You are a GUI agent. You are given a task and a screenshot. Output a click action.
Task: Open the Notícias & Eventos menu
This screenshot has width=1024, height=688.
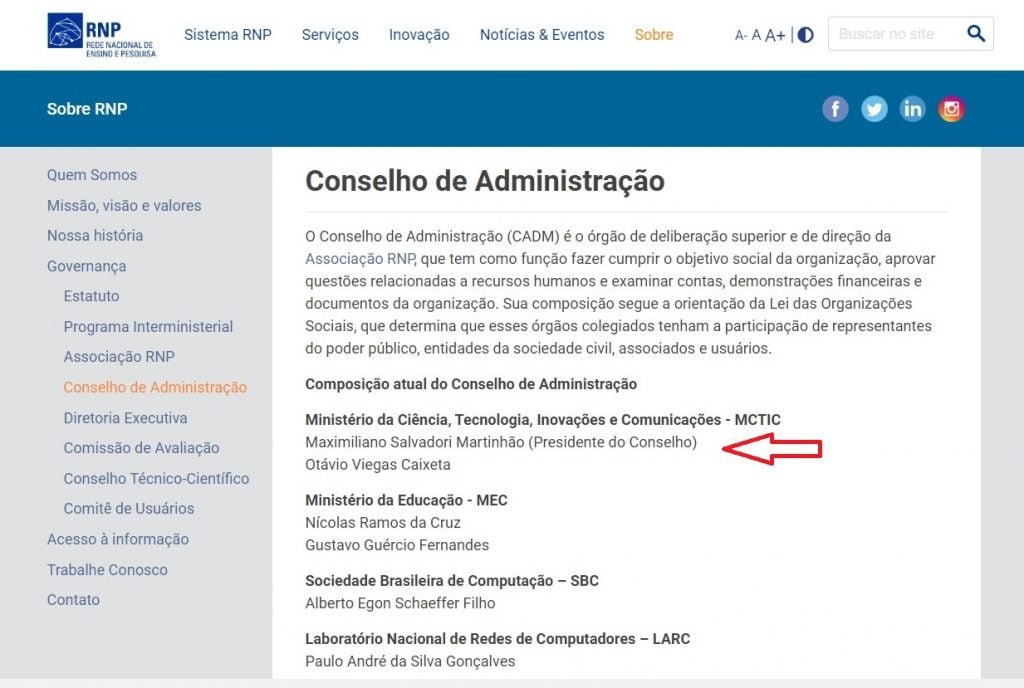pyautogui.click(x=542, y=35)
